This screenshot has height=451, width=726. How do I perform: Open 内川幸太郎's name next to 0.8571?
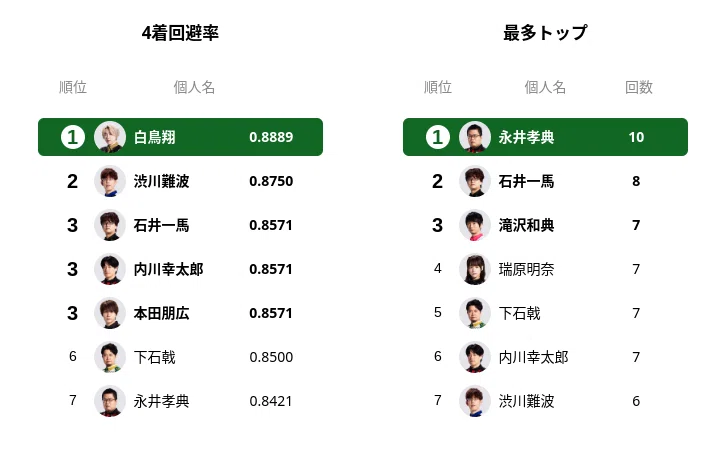[168, 269]
